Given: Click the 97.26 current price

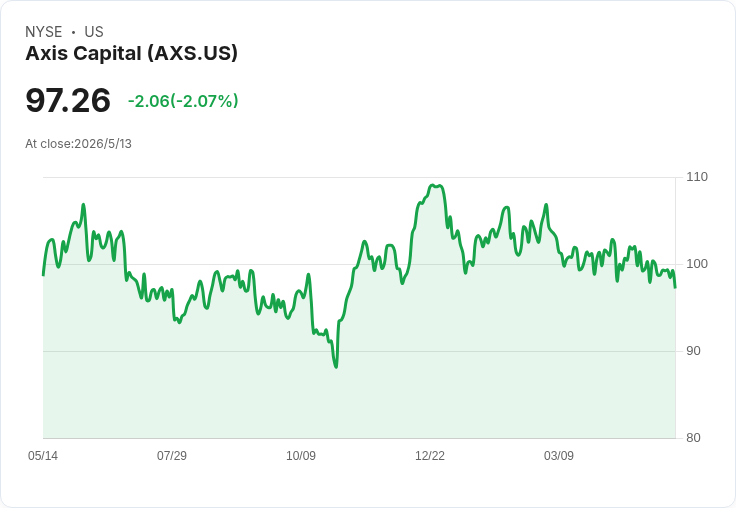Looking at the screenshot, I should click(68, 100).
